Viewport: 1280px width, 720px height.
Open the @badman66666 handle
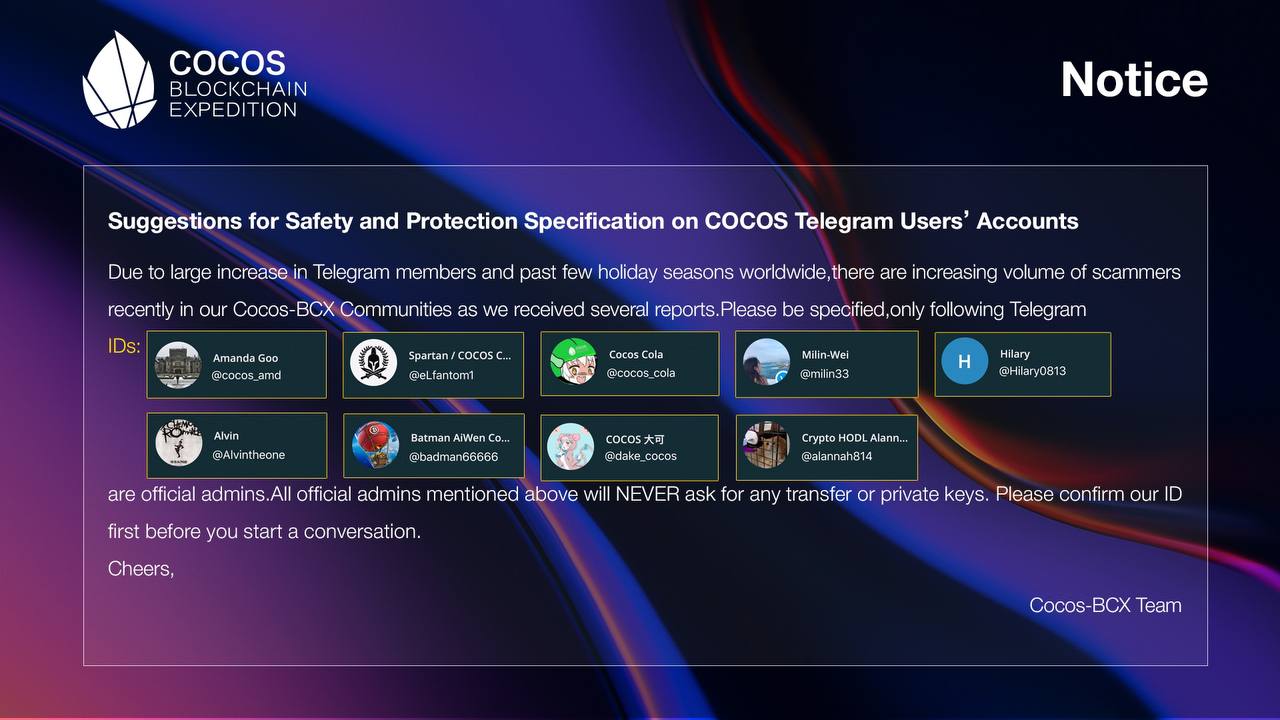pos(453,457)
